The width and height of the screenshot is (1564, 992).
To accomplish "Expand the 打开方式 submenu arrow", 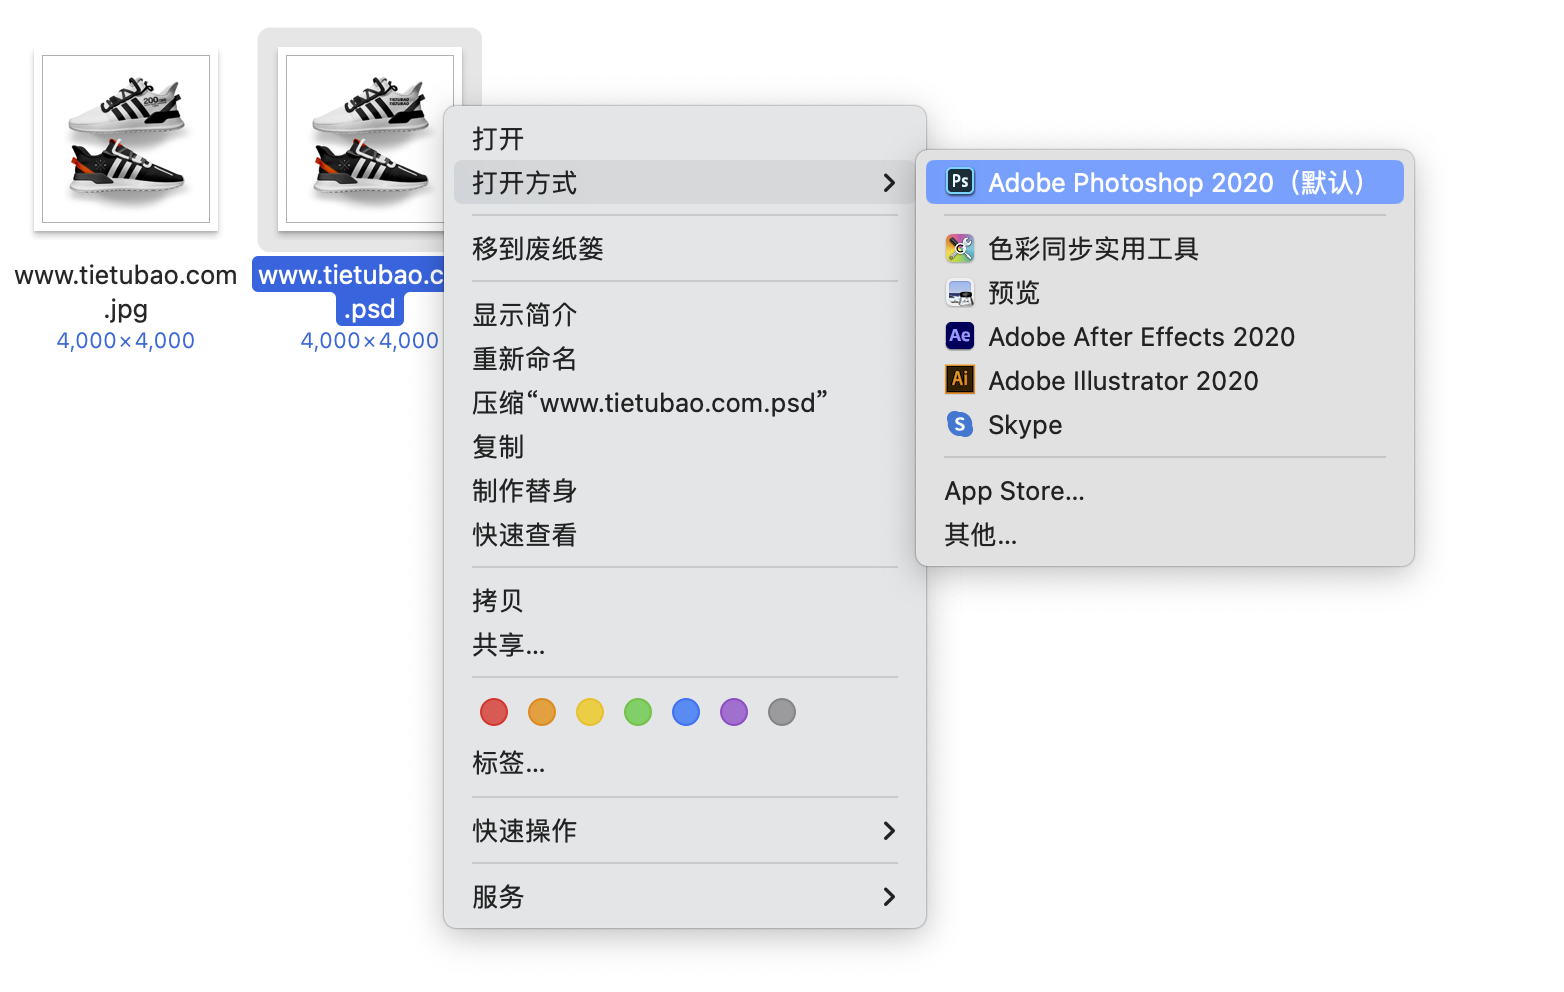I will click(889, 183).
